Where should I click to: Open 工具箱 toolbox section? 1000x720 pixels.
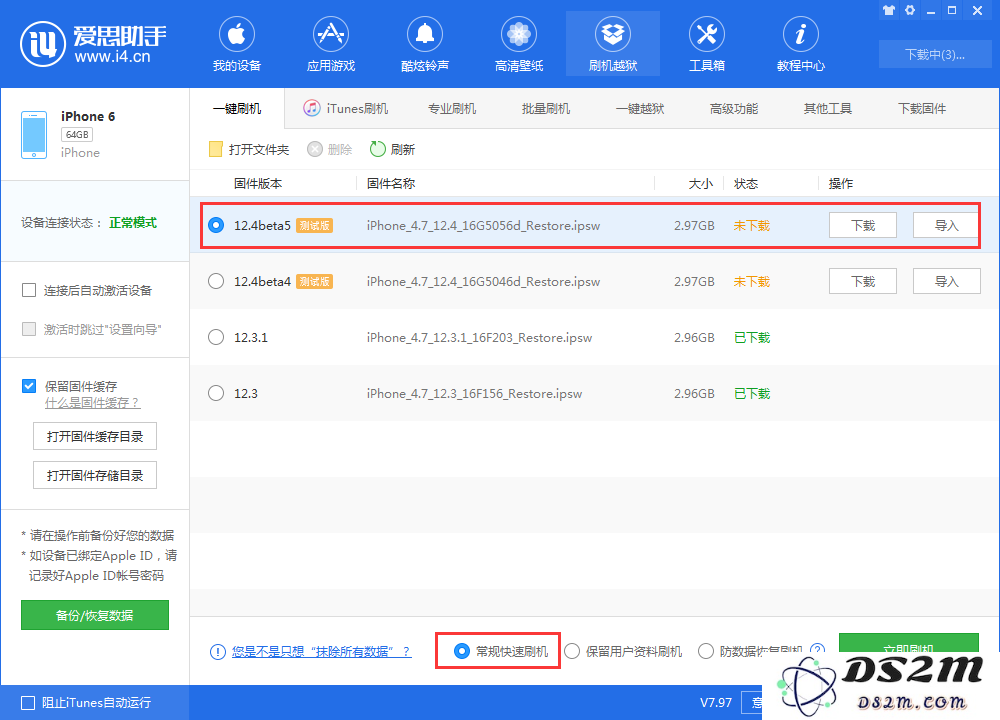(x=707, y=44)
